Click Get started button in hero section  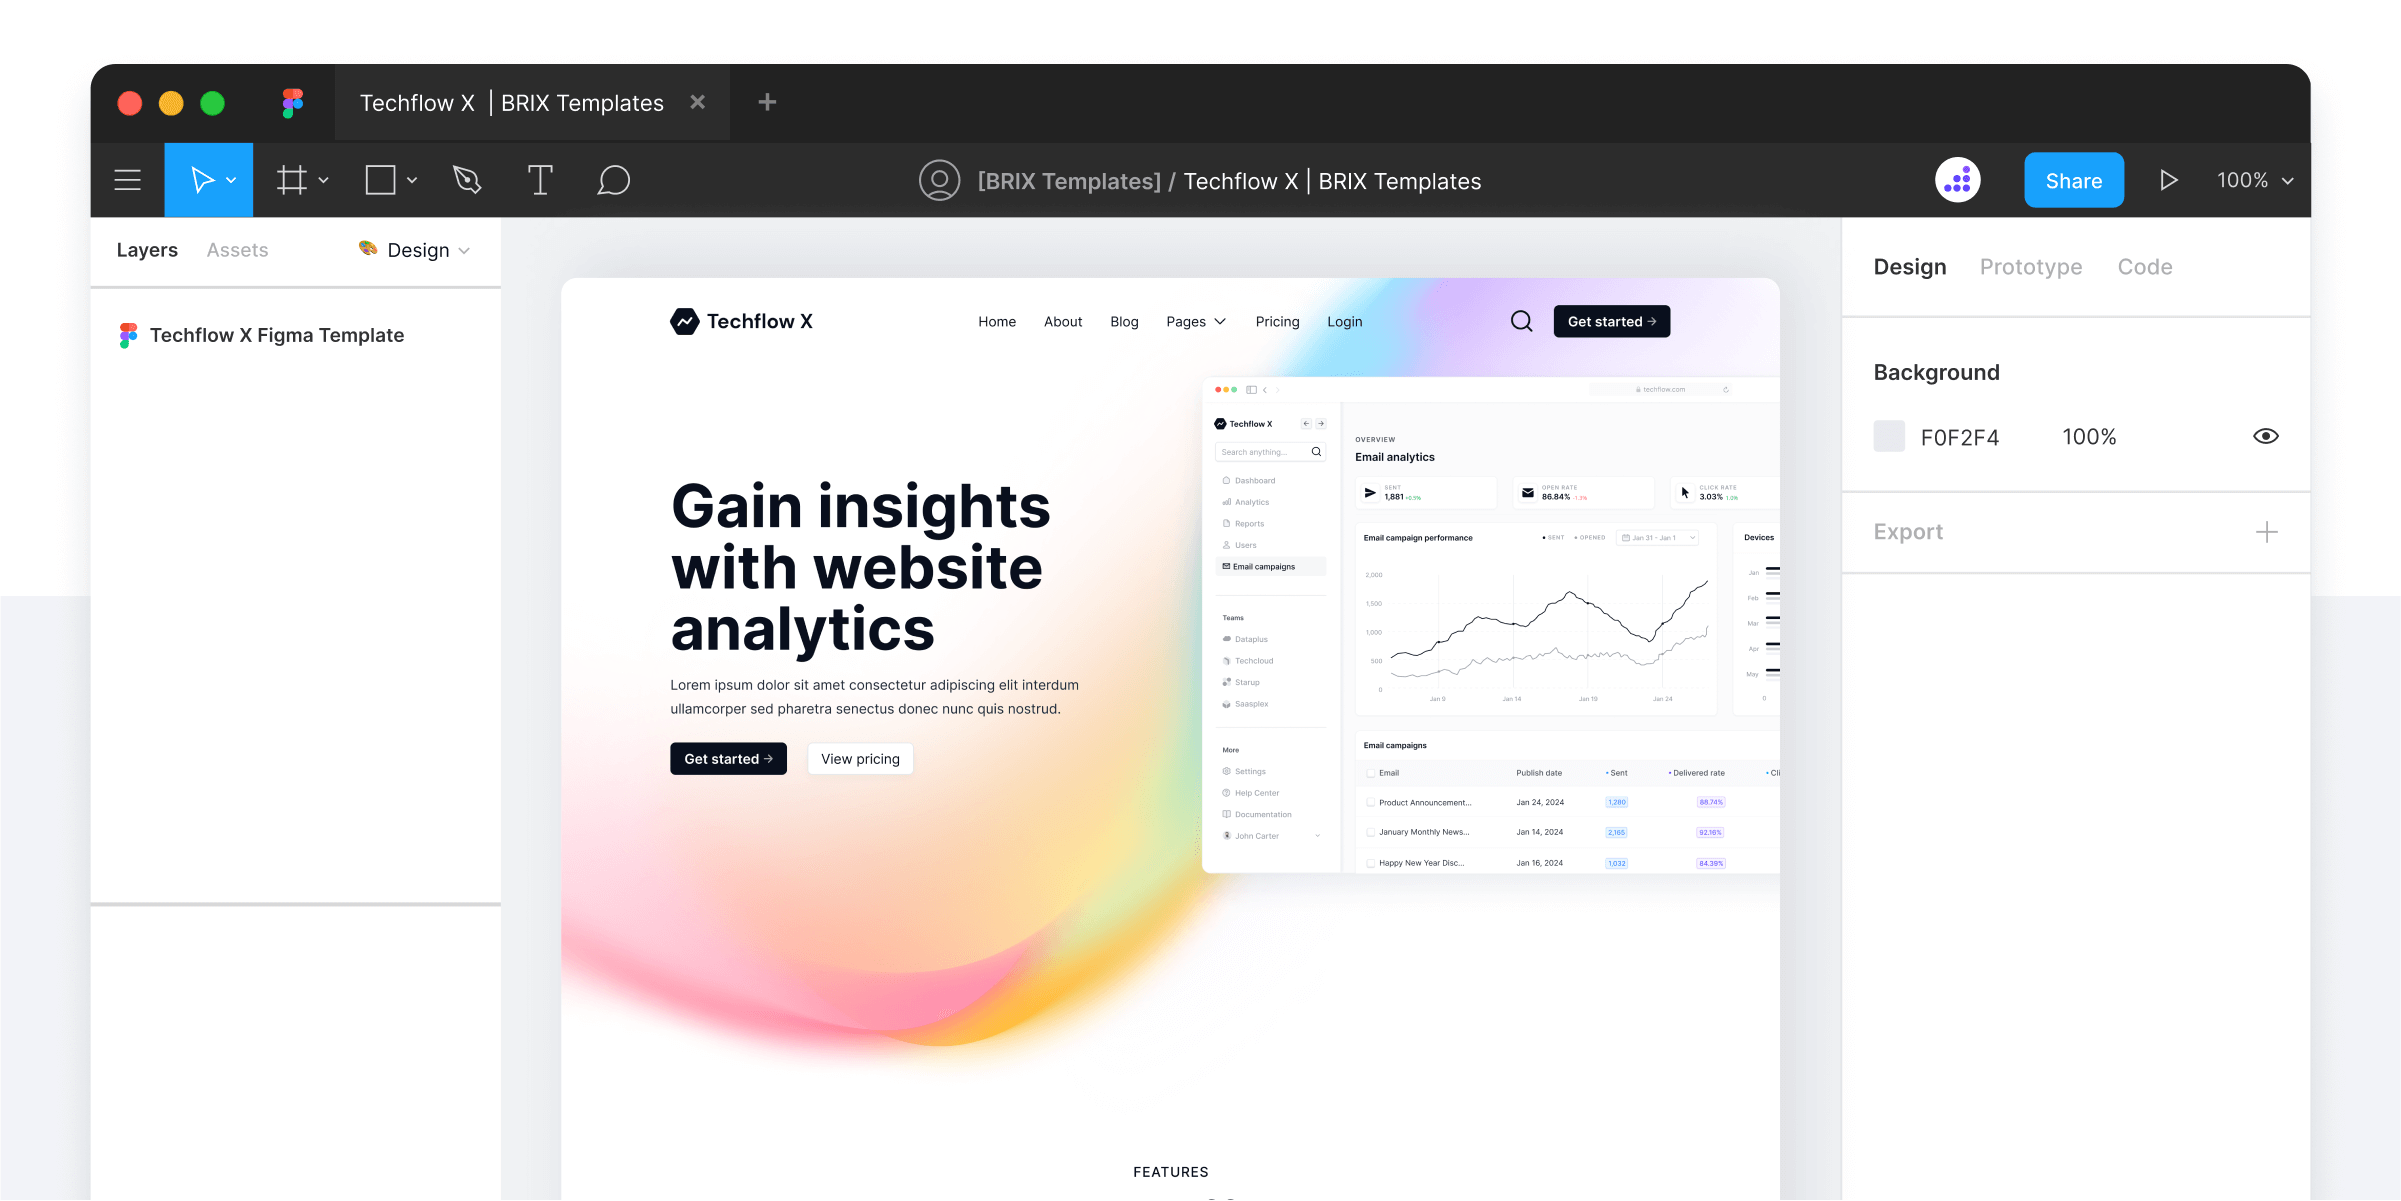pyautogui.click(x=729, y=758)
